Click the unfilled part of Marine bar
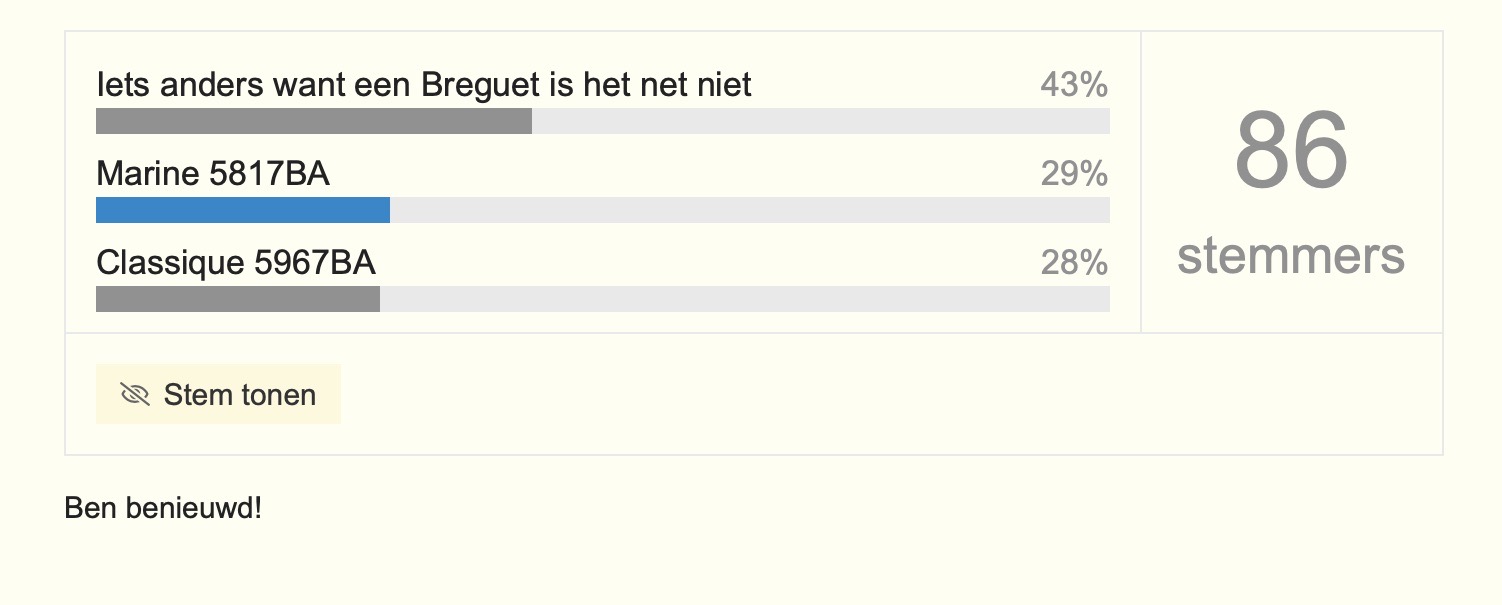1502x605 pixels. pyautogui.click(x=750, y=210)
